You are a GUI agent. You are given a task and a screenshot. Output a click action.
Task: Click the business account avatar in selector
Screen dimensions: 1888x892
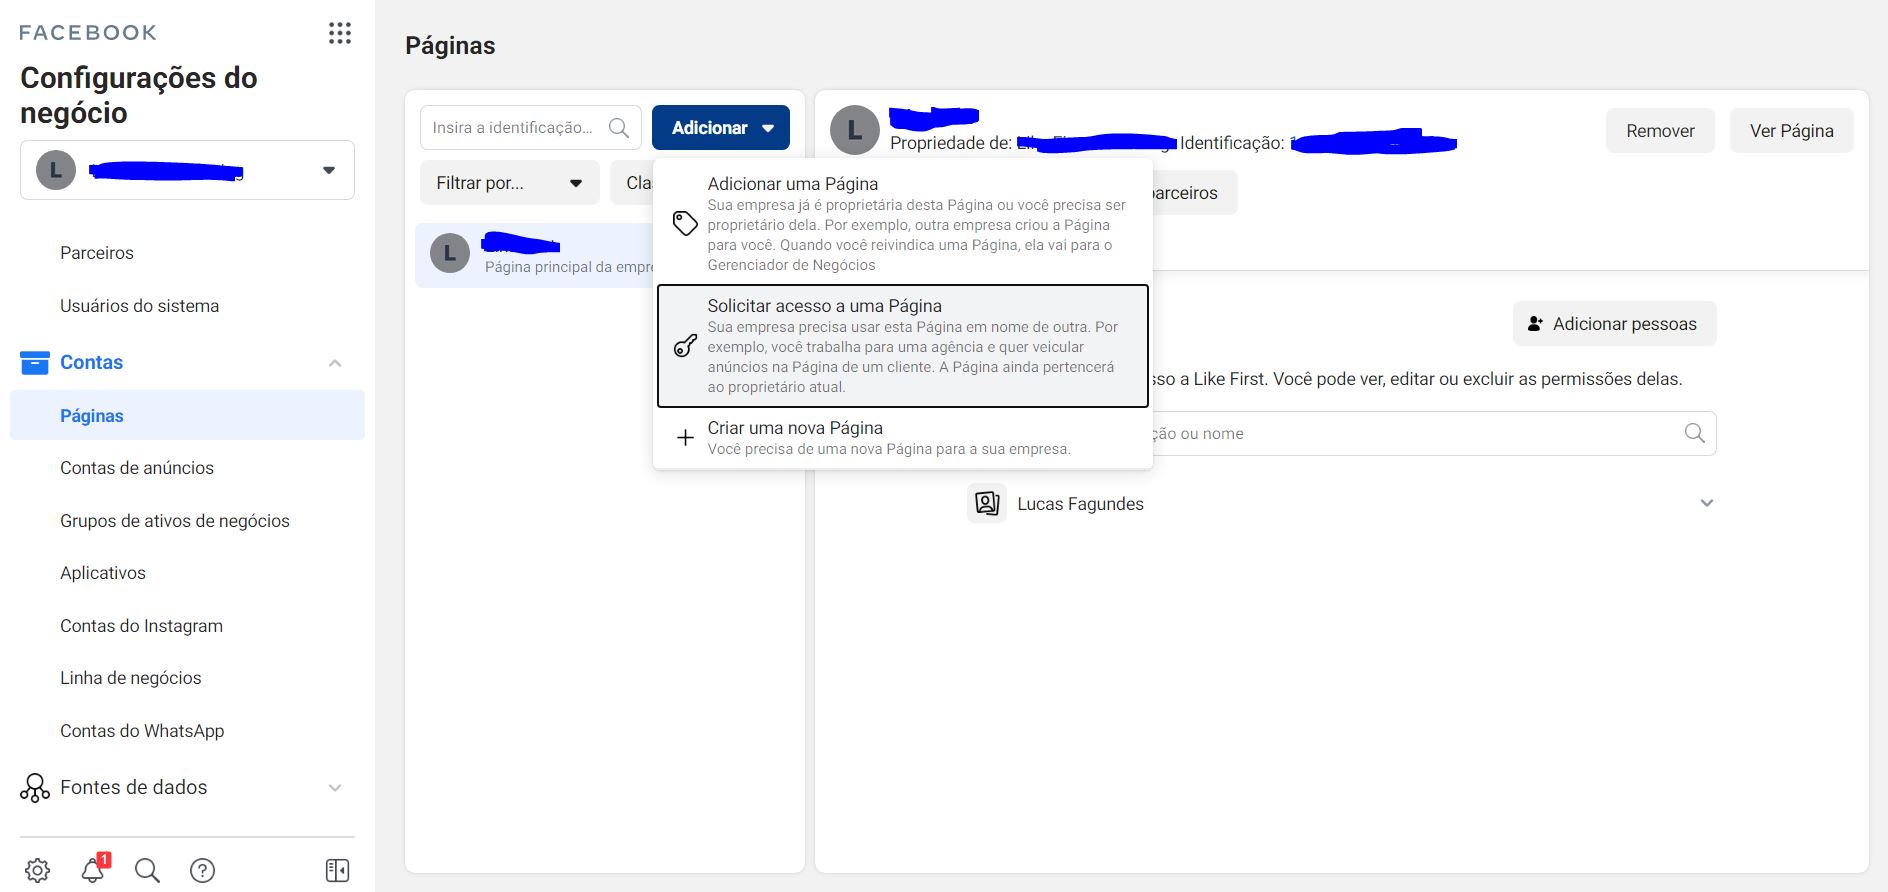pos(56,170)
